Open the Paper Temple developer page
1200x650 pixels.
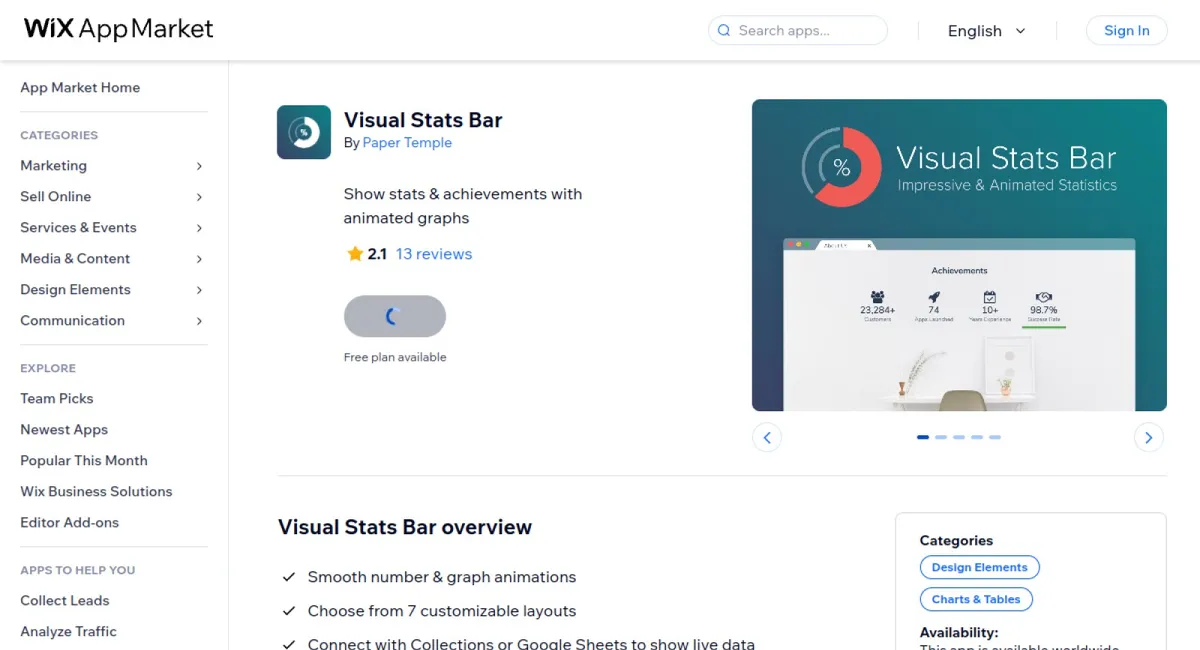(x=407, y=143)
